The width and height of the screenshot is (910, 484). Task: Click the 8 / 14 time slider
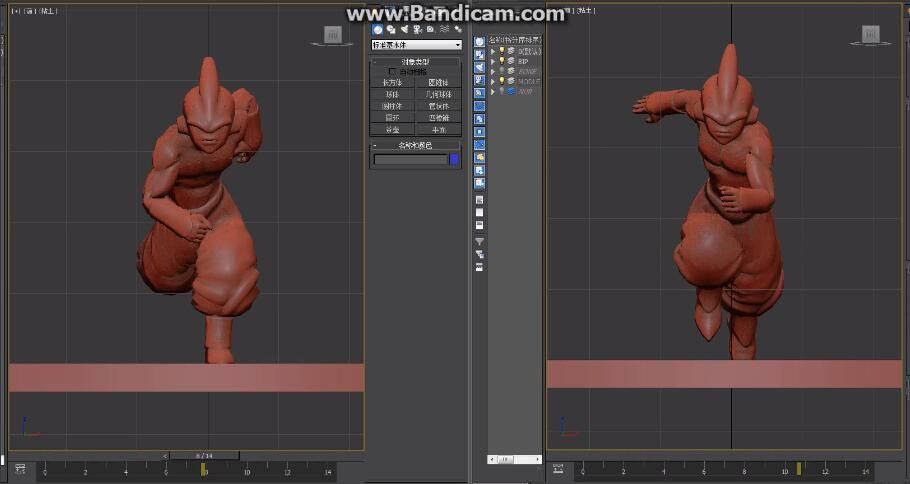coord(204,456)
